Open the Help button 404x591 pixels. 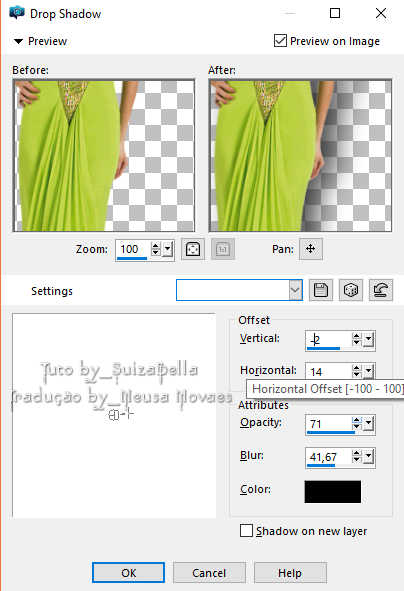click(290, 573)
